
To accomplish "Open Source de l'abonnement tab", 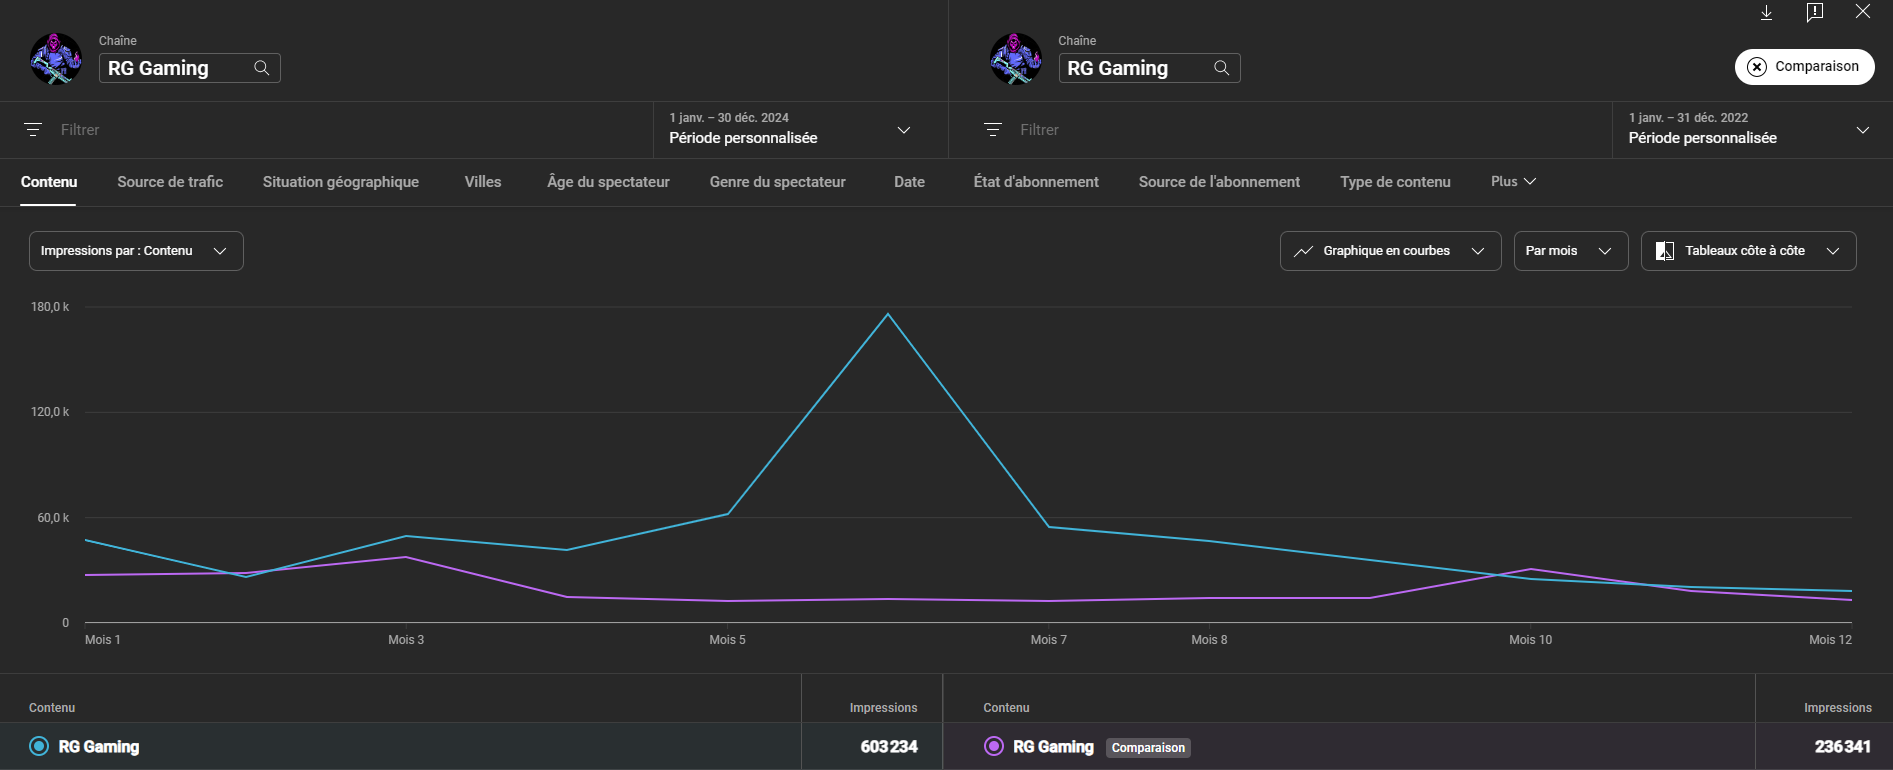I will [1219, 182].
